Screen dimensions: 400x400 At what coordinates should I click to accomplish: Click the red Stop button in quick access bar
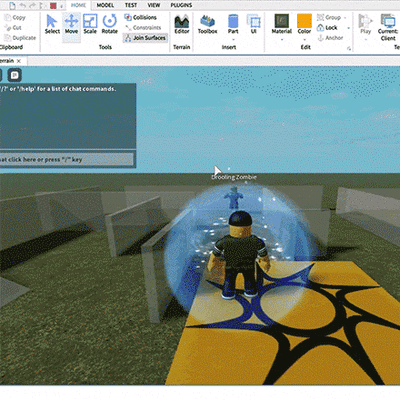pyautogui.click(x=53, y=6)
